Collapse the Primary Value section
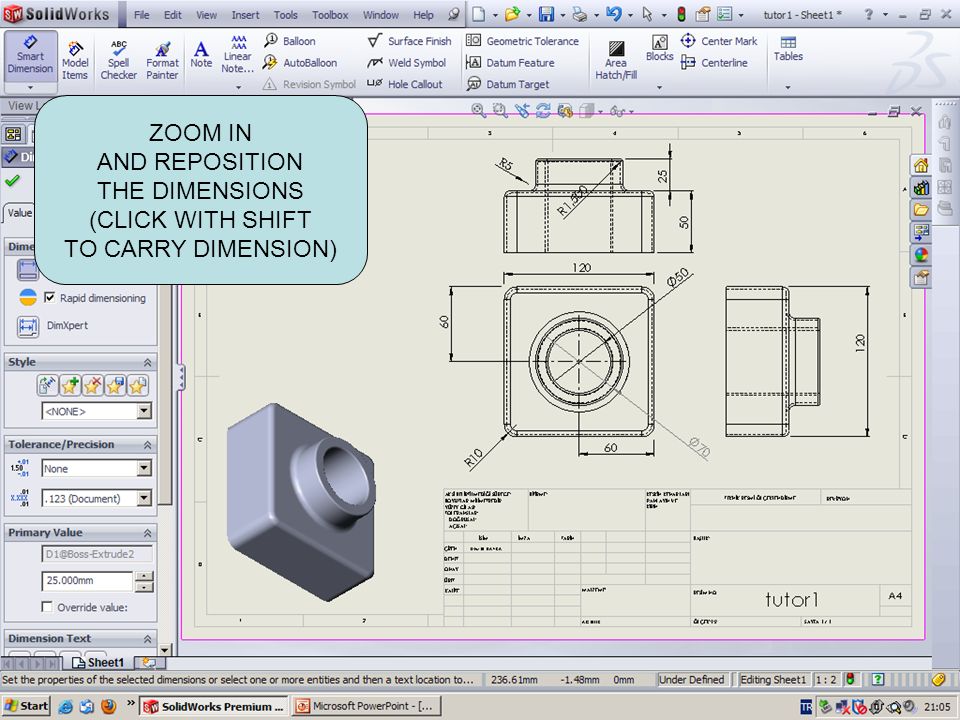The width and height of the screenshot is (960, 720). point(147,533)
